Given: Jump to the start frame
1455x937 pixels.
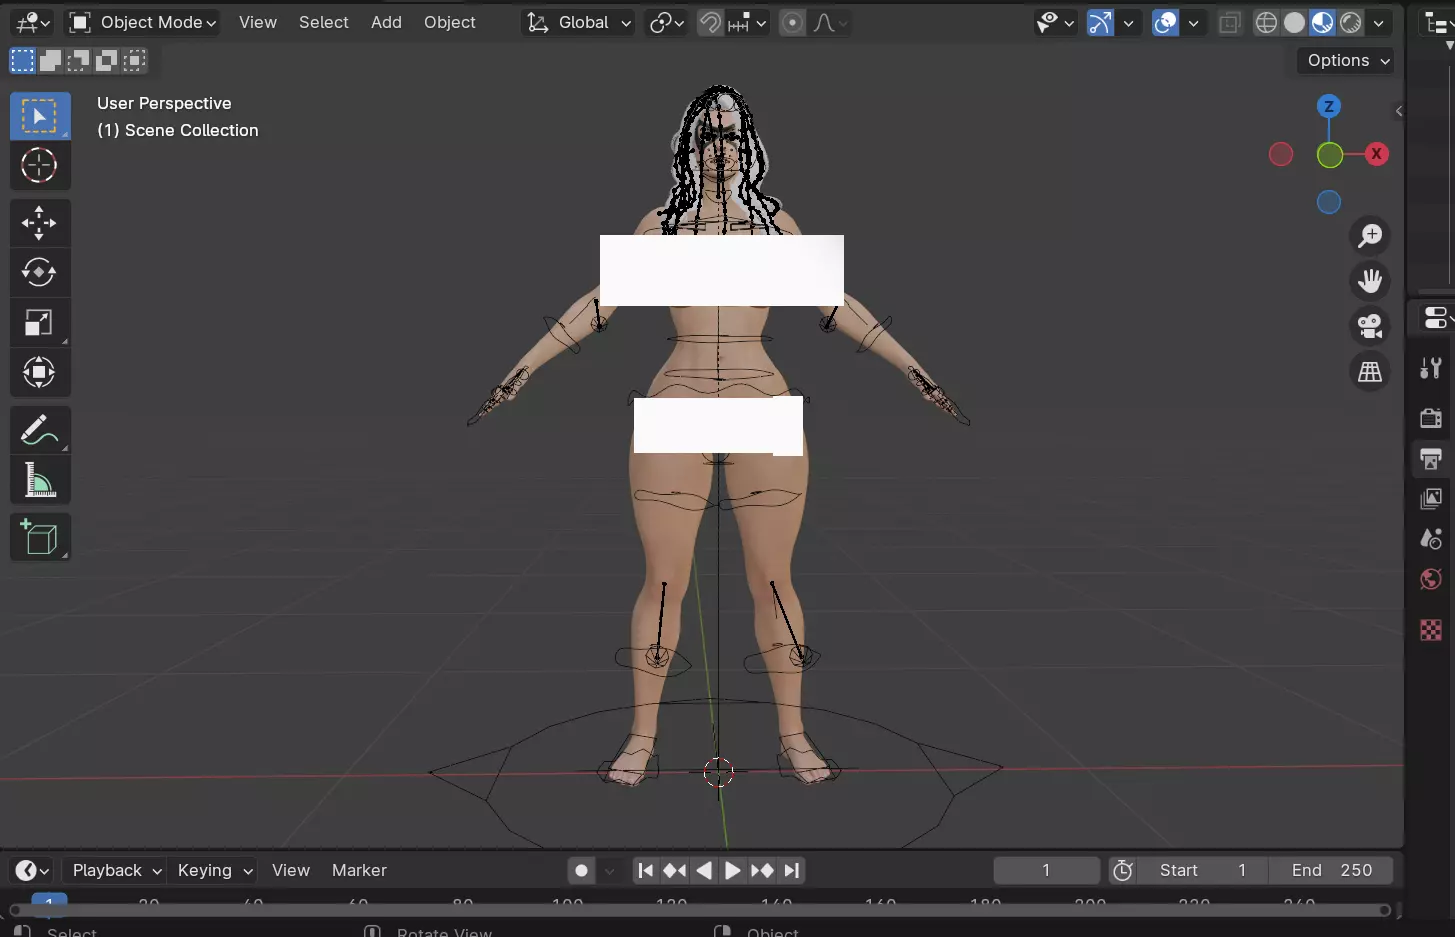Looking at the screenshot, I should pyautogui.click(x=646, y=871).
